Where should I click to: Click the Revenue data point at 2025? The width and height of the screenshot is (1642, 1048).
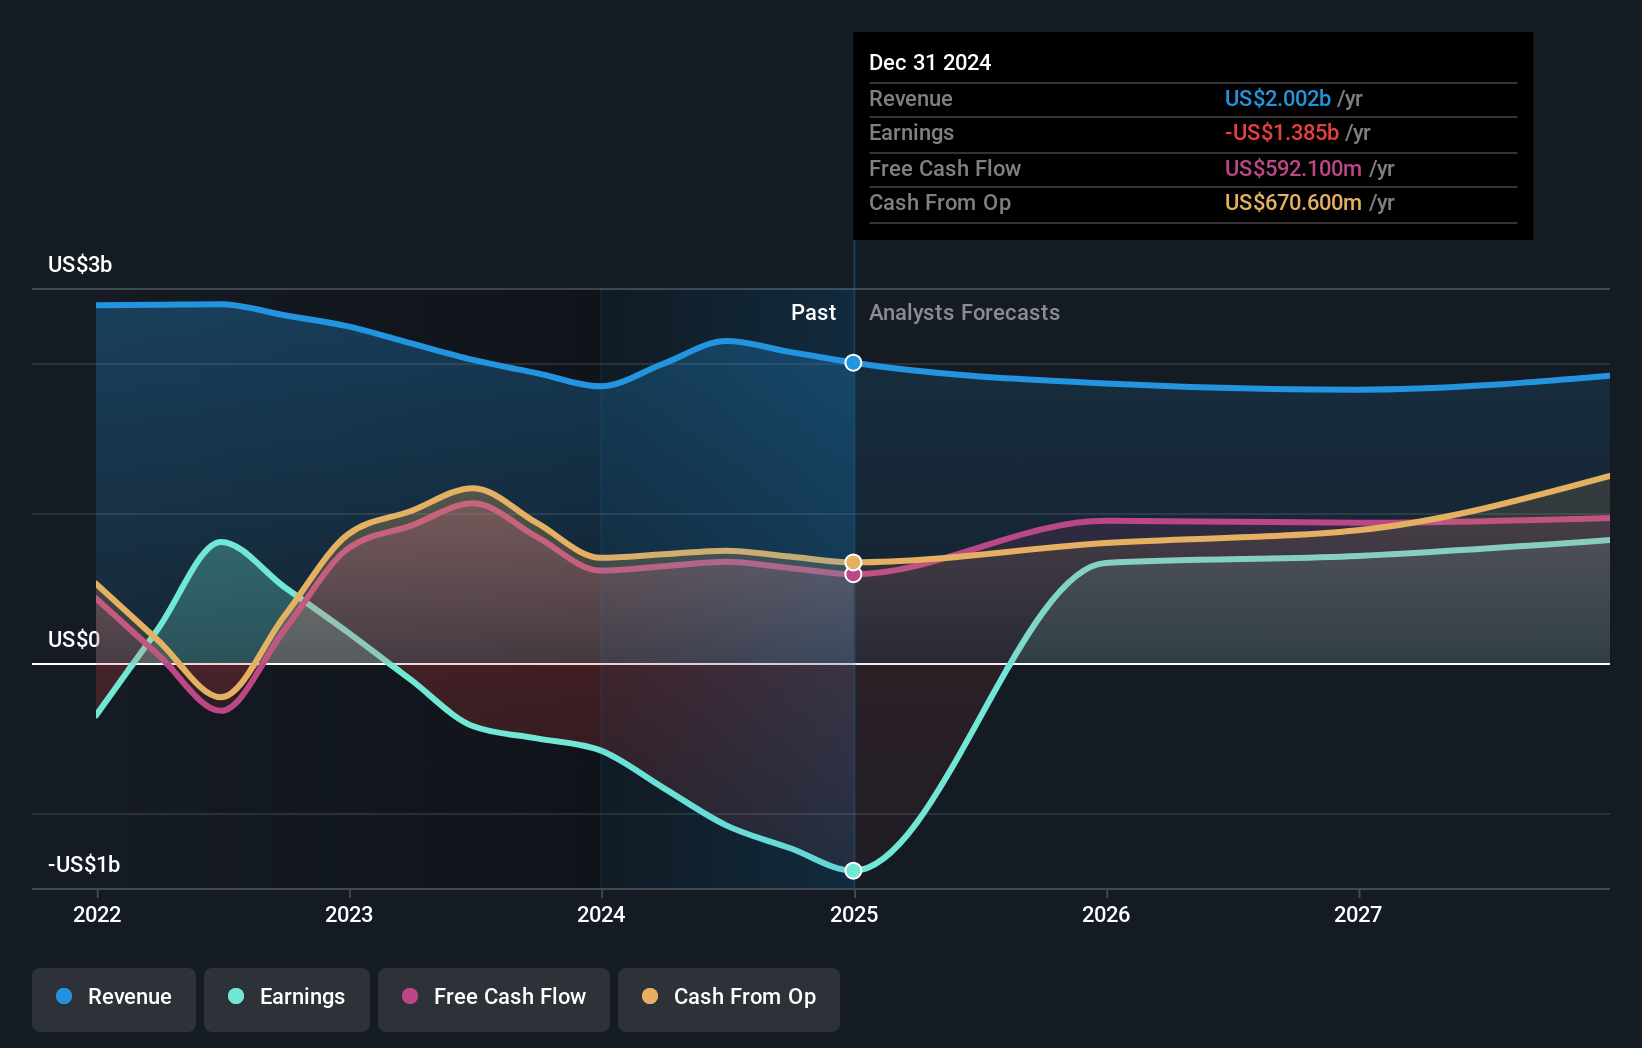pyautogui.click(x=853, y=363)
